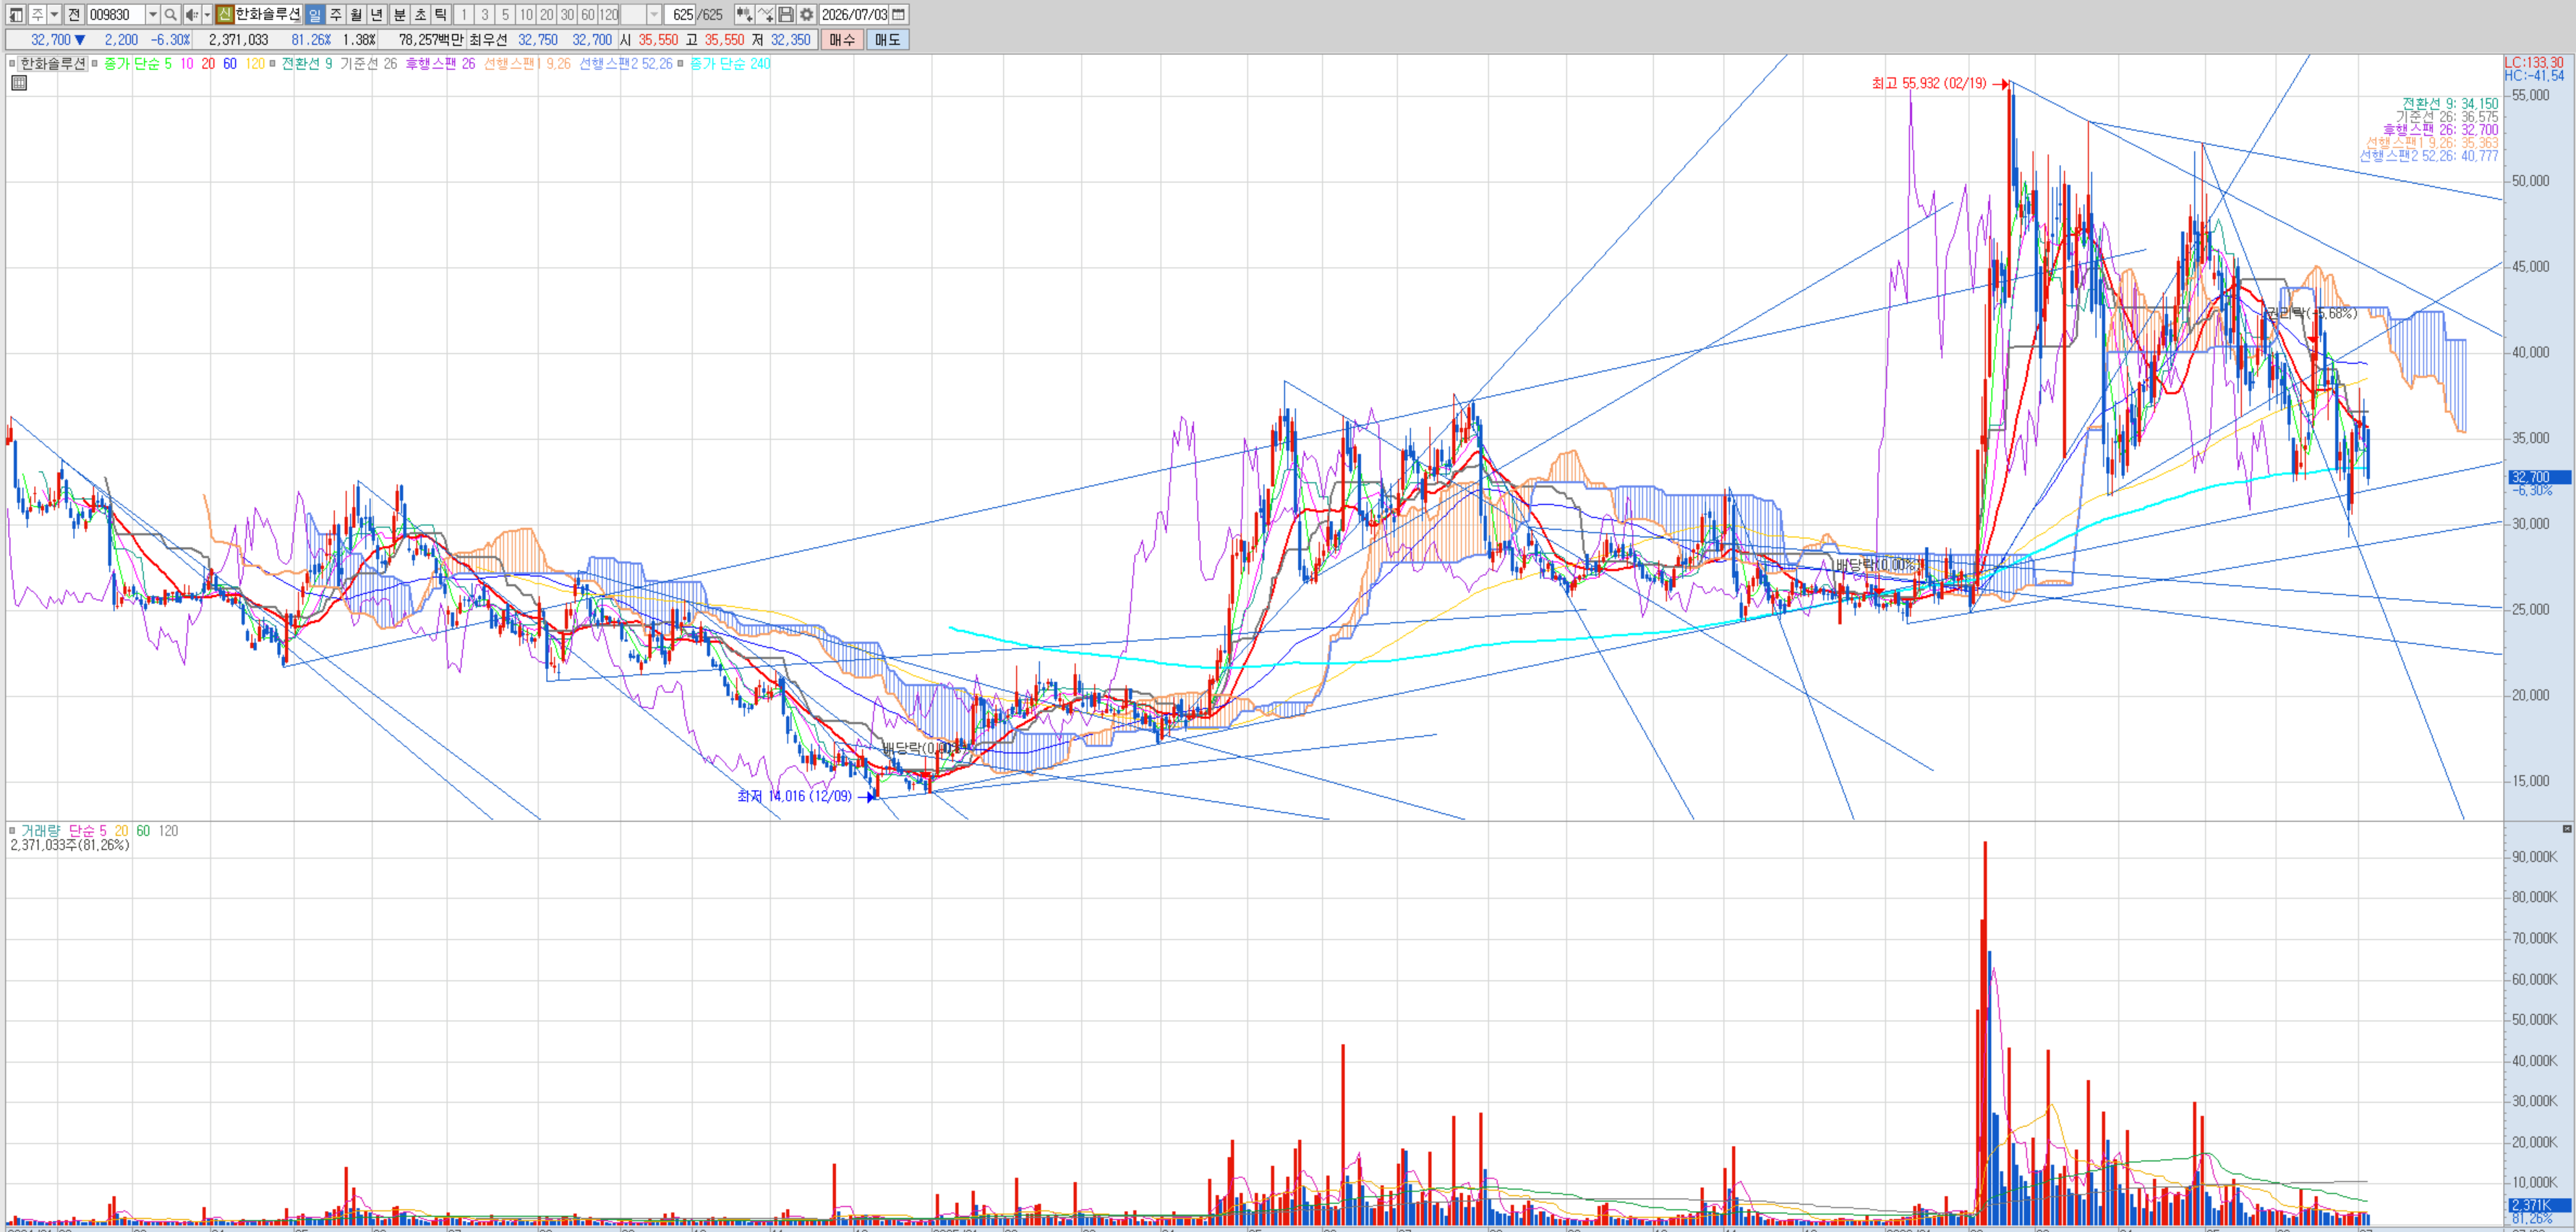
Task: Click the 거래량 volume panel legend label
Action: (x=41, y=830)
